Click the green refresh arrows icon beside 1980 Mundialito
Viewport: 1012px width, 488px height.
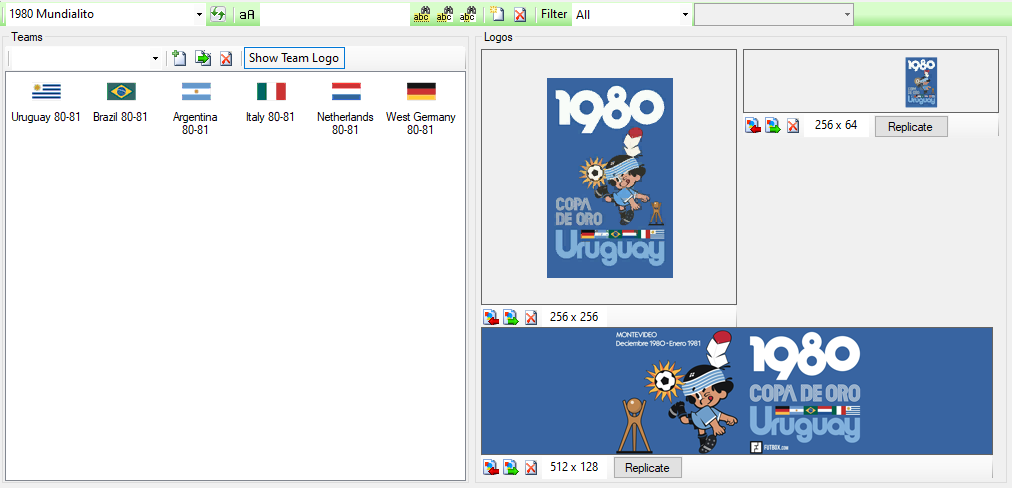pyautogui.click(x=218, y=14)
